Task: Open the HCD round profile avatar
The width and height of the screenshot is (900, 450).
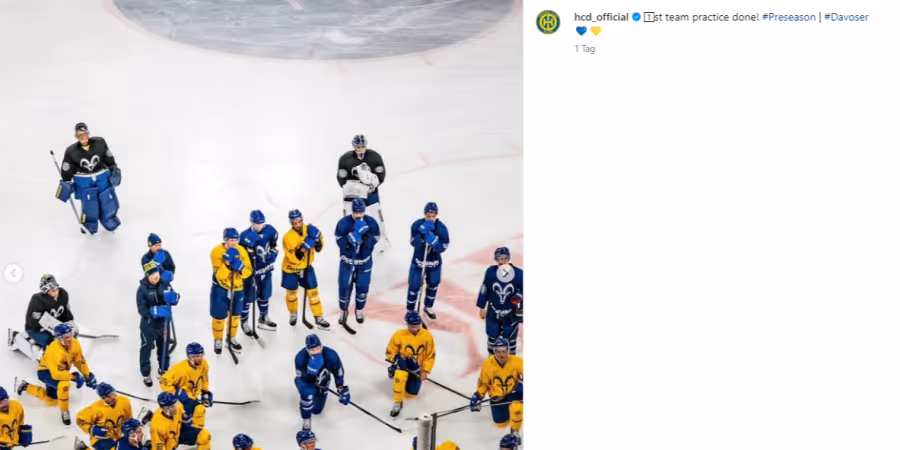Action: click(x=548, y=22)
